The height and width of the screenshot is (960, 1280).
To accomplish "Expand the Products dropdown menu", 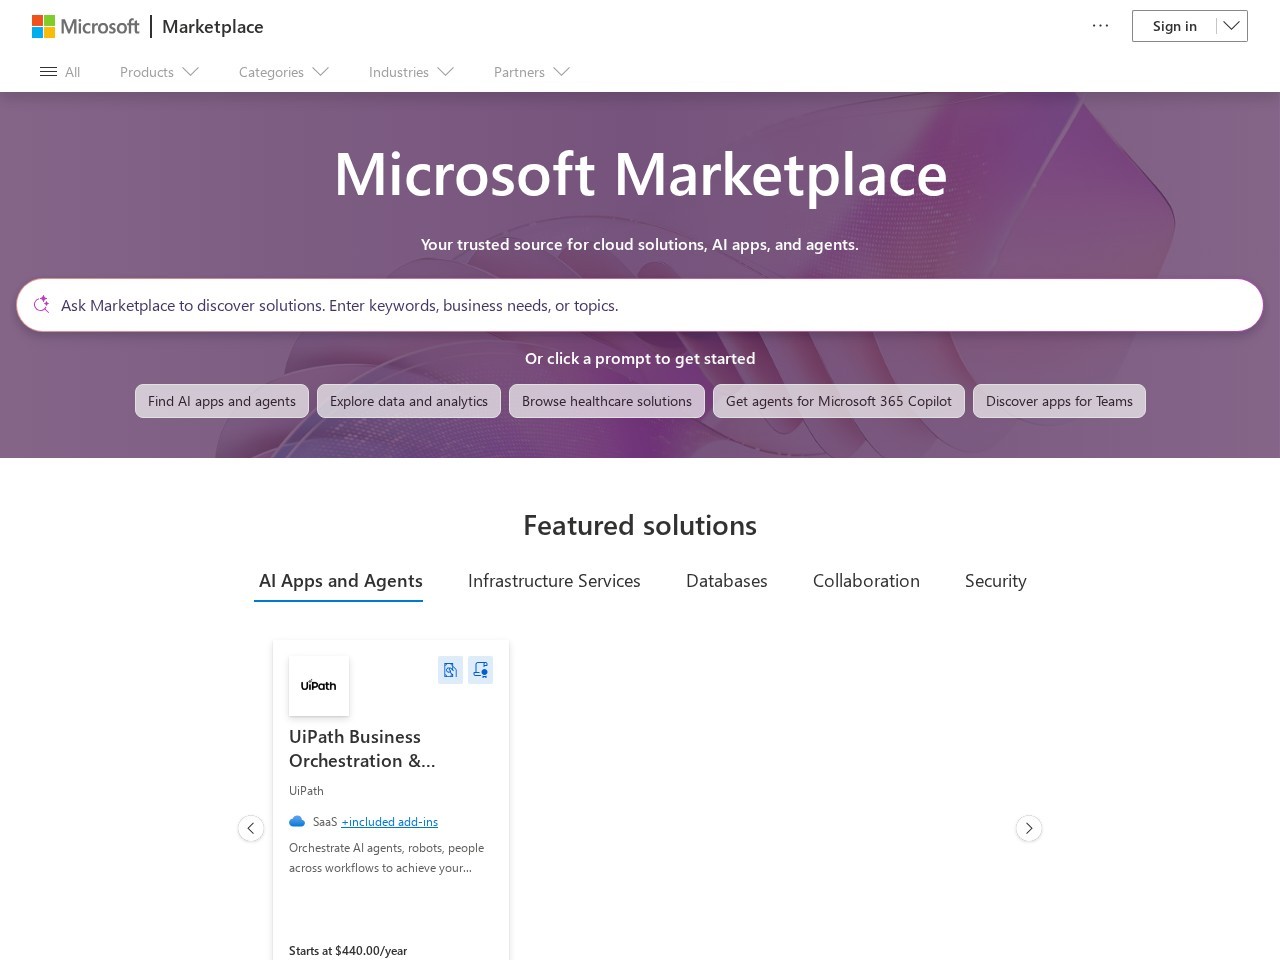I will [x=159, y=72].
